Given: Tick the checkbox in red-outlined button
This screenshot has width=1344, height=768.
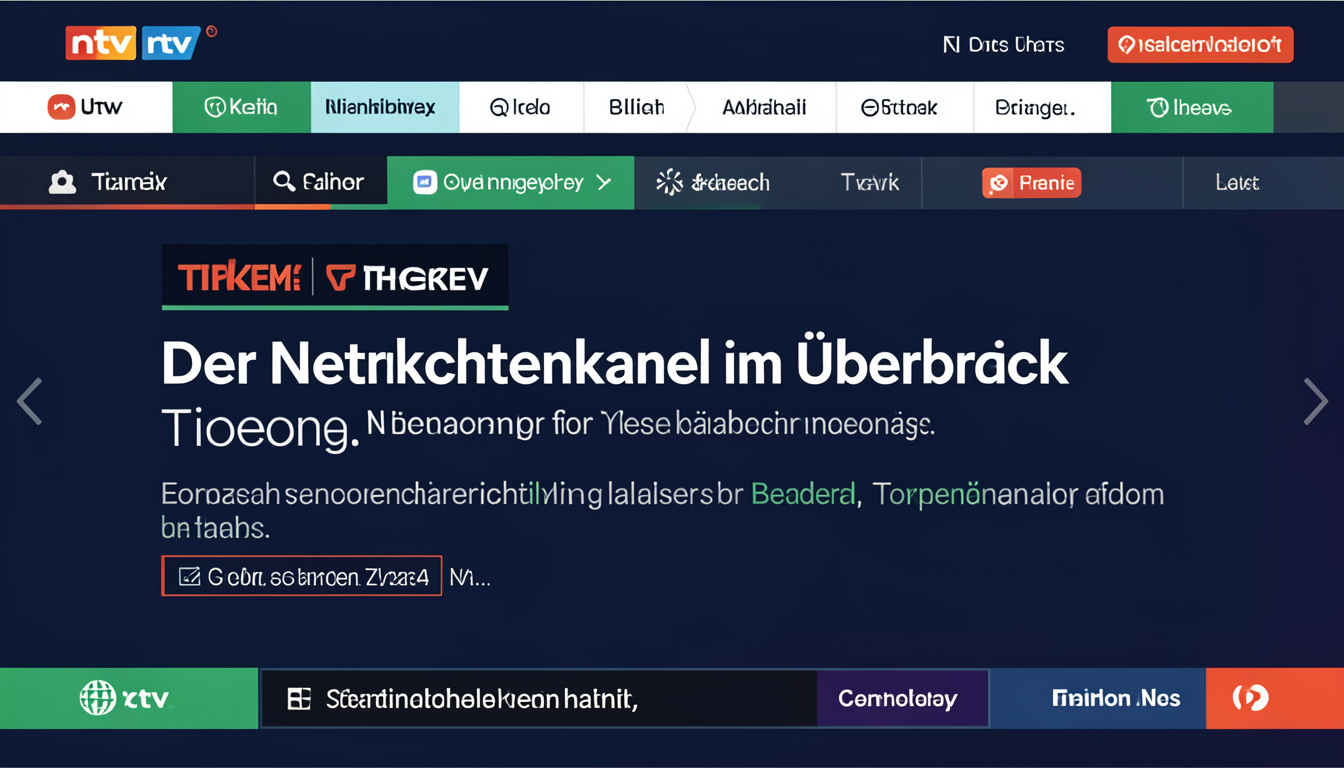Looking at the screenshot, I should 189,576.
